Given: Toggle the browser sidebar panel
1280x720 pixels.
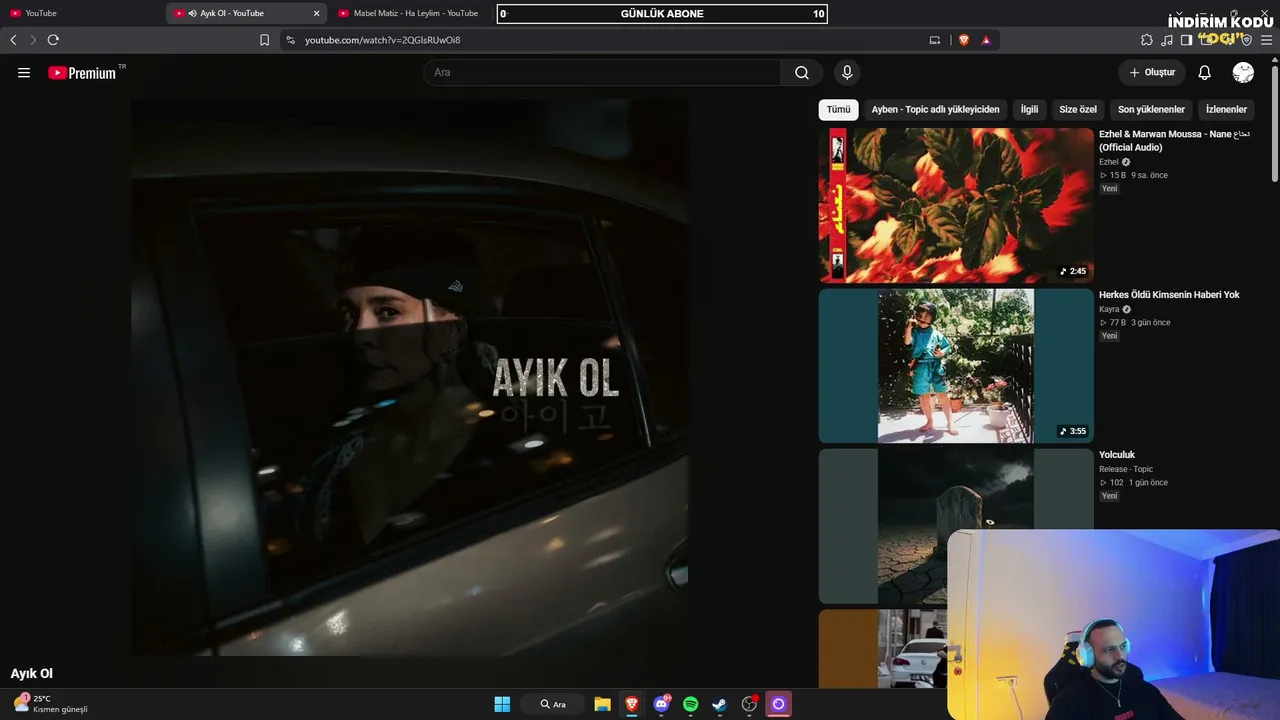Looking at the screenshot, I should click(x=1186, y=40).
